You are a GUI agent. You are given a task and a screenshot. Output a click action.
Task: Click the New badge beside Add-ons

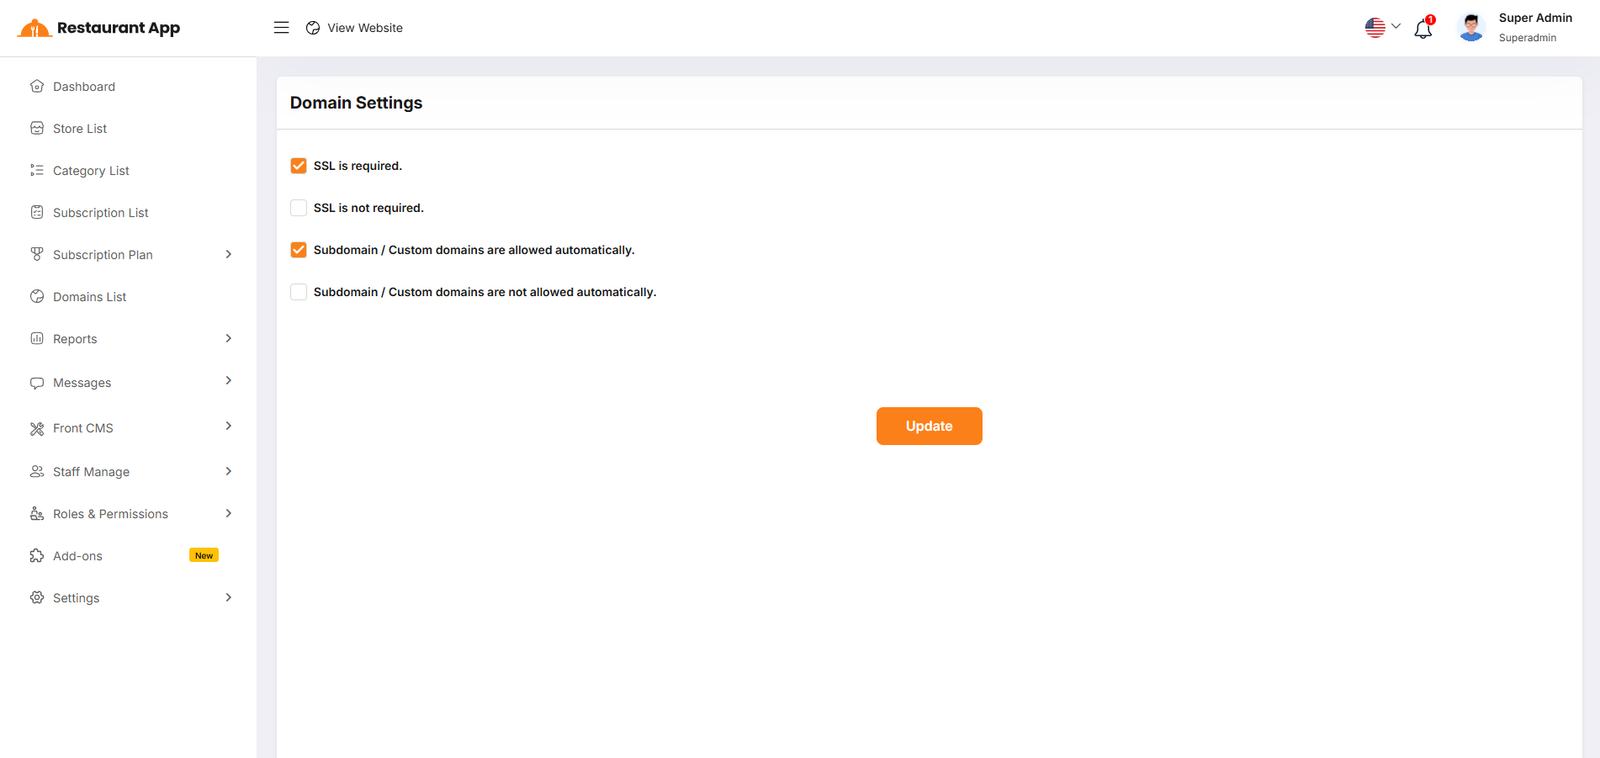[x=204, y=556]
